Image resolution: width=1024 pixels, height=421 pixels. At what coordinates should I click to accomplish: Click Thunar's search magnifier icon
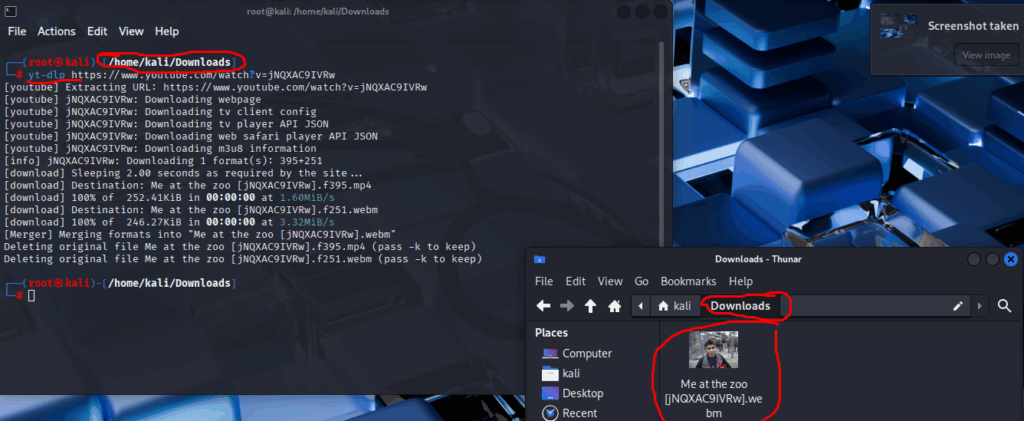(x=1004, y=305)
